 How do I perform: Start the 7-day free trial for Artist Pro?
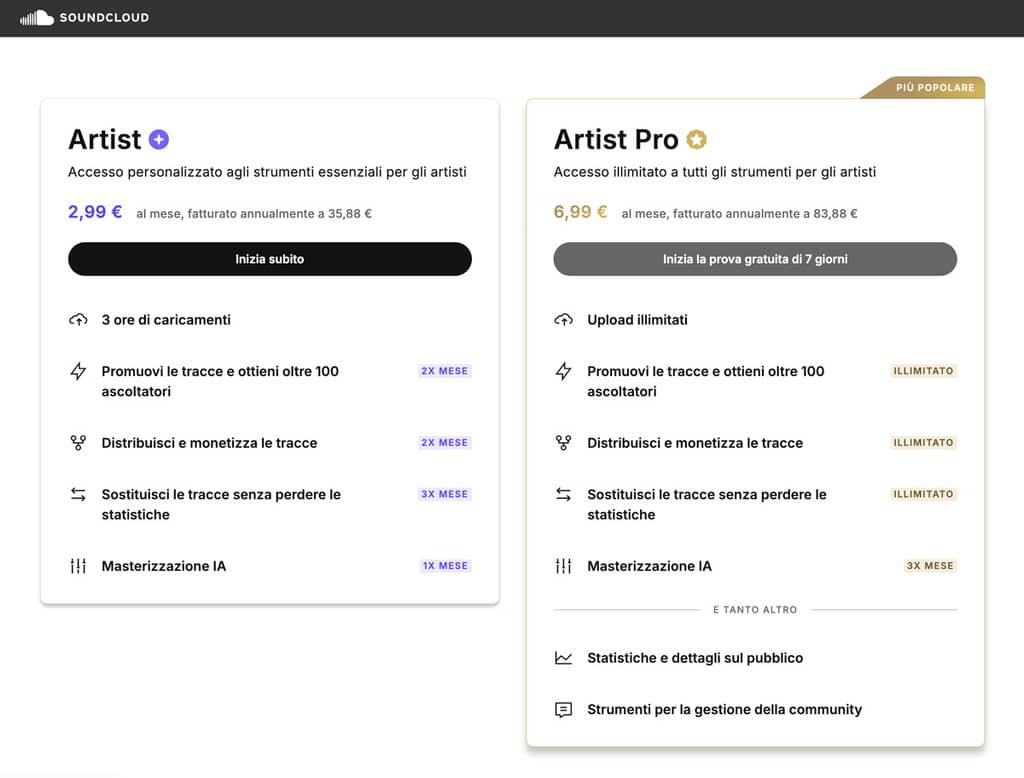click(x=755, y=259)
